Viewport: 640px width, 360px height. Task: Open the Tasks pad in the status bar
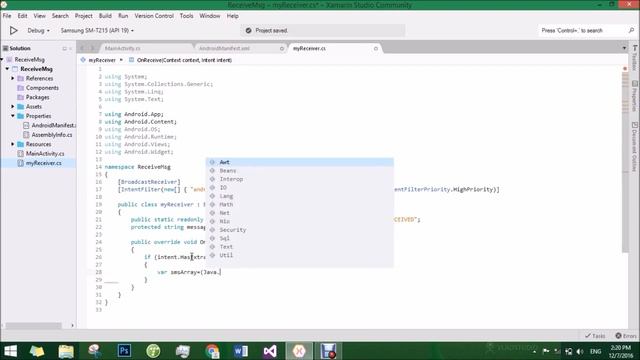pyautogui.click(x=595, y=336)
